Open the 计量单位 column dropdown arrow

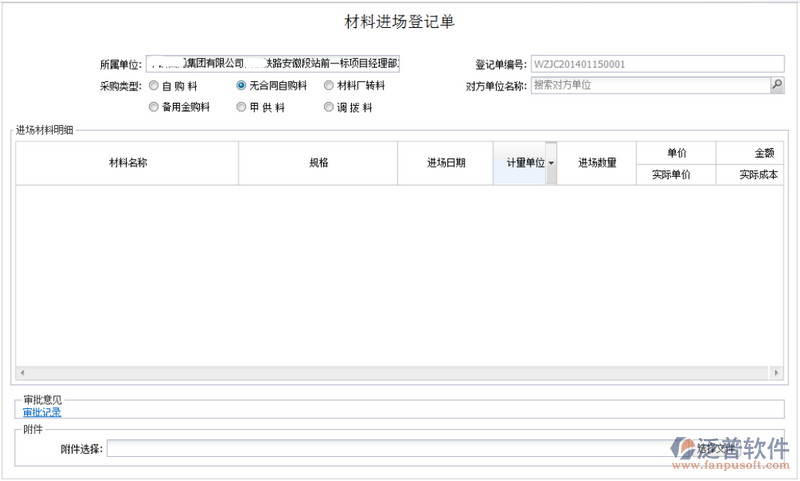click(x=551, y=163)
